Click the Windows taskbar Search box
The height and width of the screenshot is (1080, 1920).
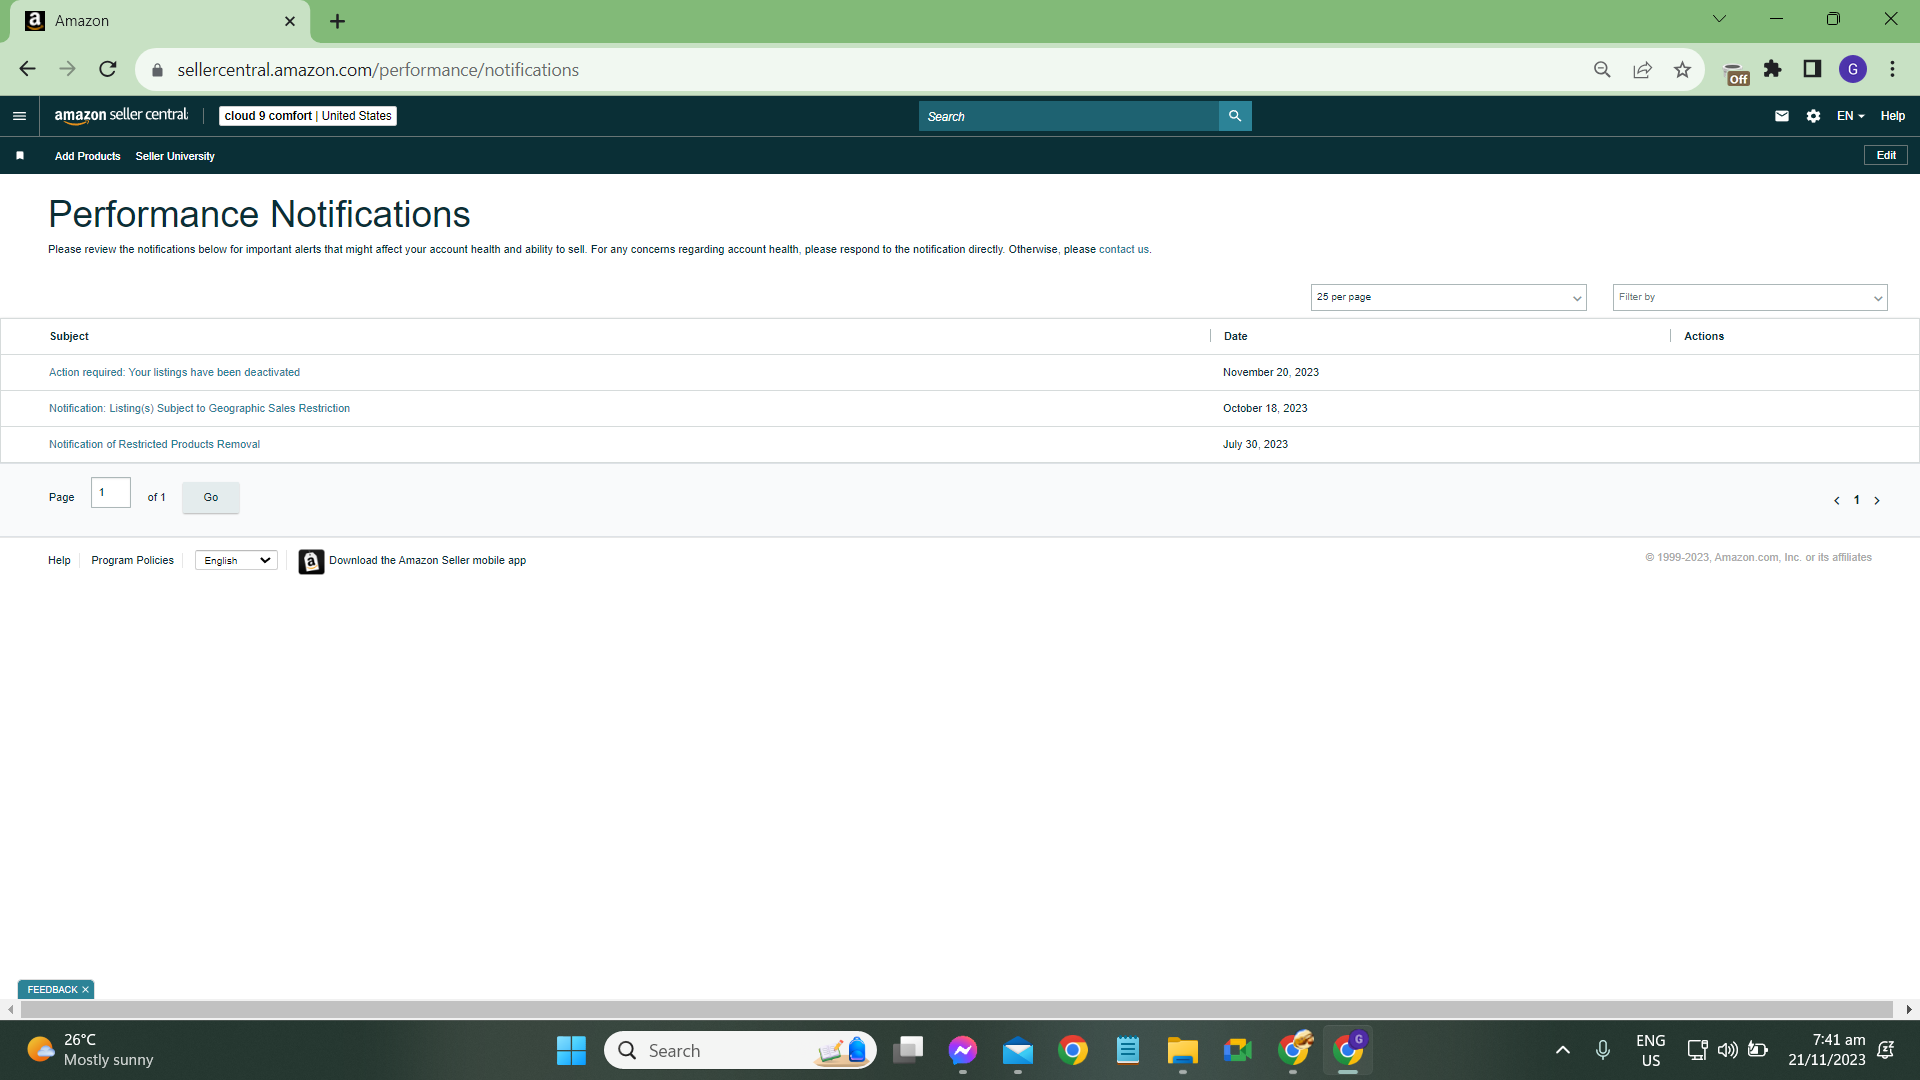pos(740,1050)
